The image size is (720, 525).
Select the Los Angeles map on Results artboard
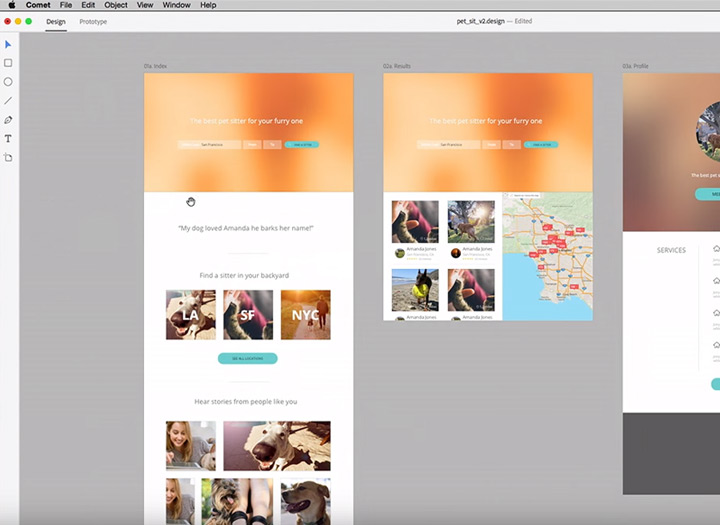(547, 256)
